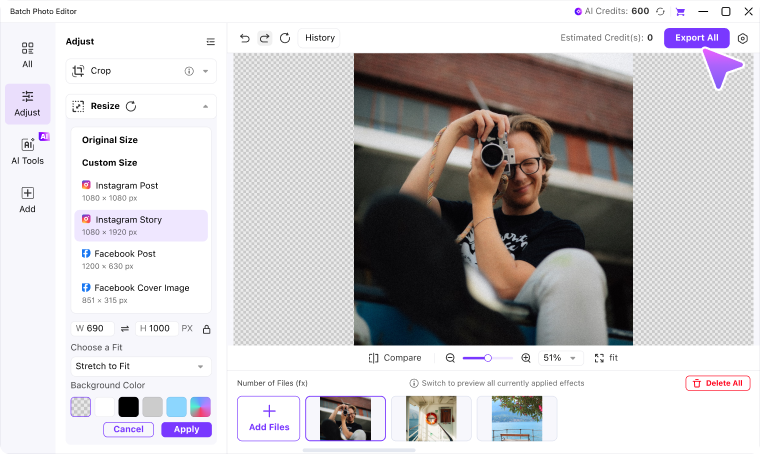Click the shopping cart icon
The image size is (760, 455).
[x=681, y=12]
